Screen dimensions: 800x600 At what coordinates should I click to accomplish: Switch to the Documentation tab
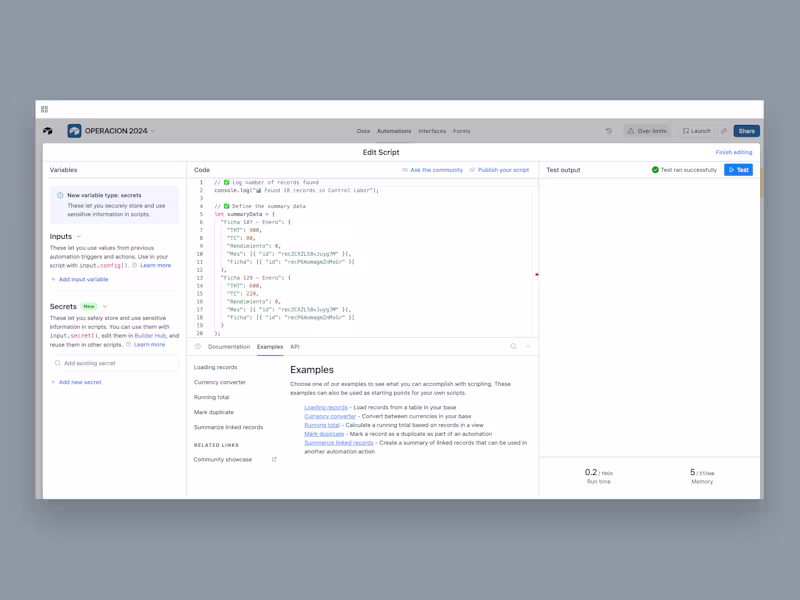click(229, 346)
